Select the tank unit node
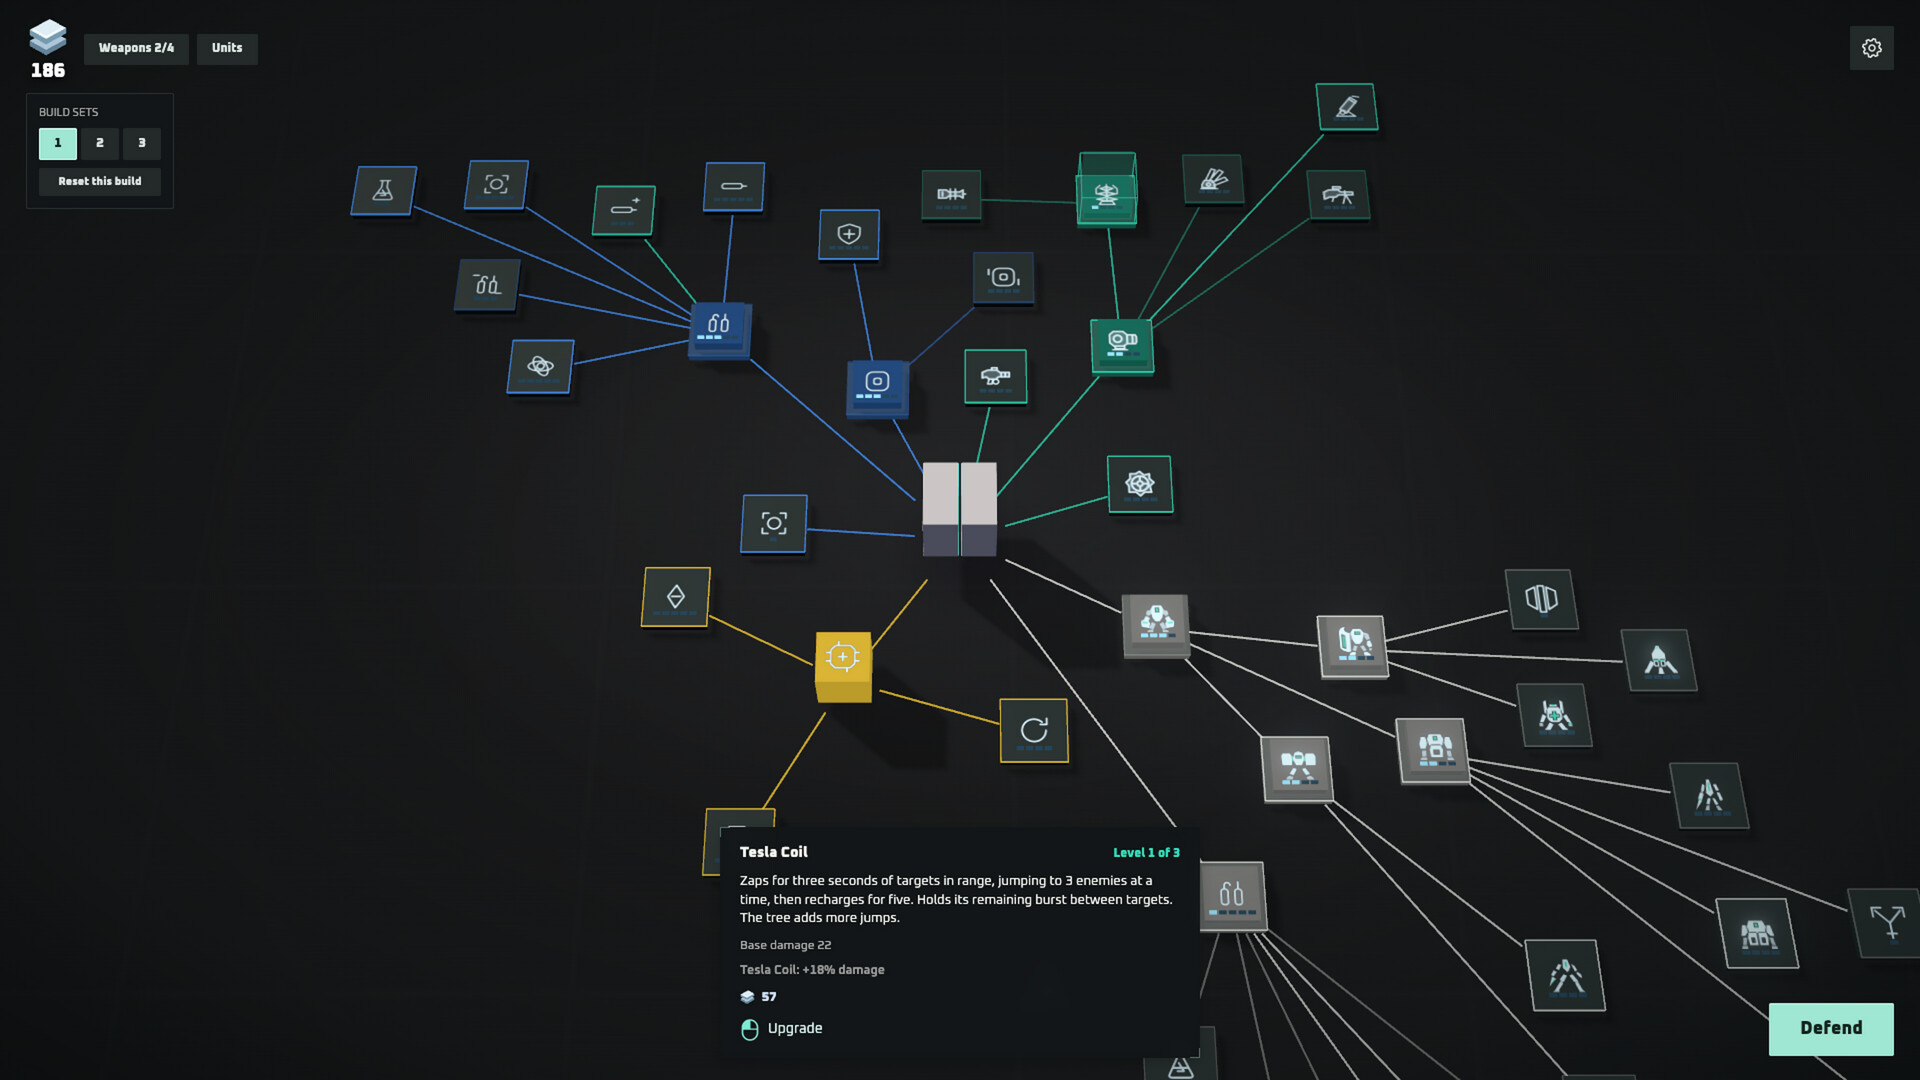Screen dimensions: 1920x1080 [x=1757, y=934]
